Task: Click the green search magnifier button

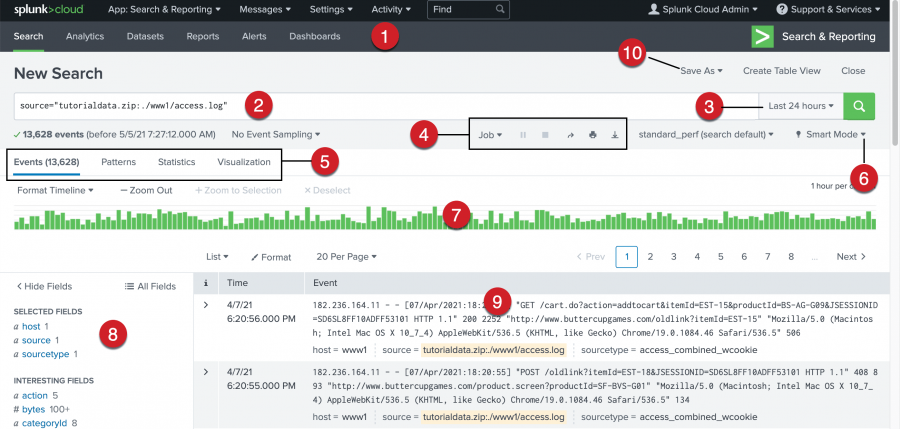Action: 859,106
